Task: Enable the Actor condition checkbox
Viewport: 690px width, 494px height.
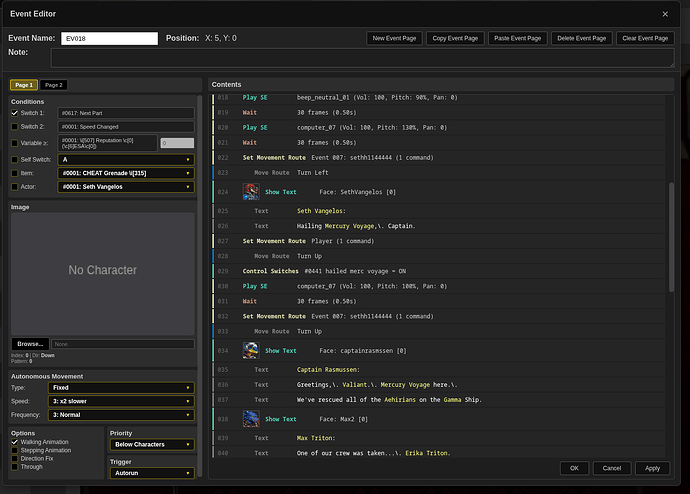Action: click(15, 187)
